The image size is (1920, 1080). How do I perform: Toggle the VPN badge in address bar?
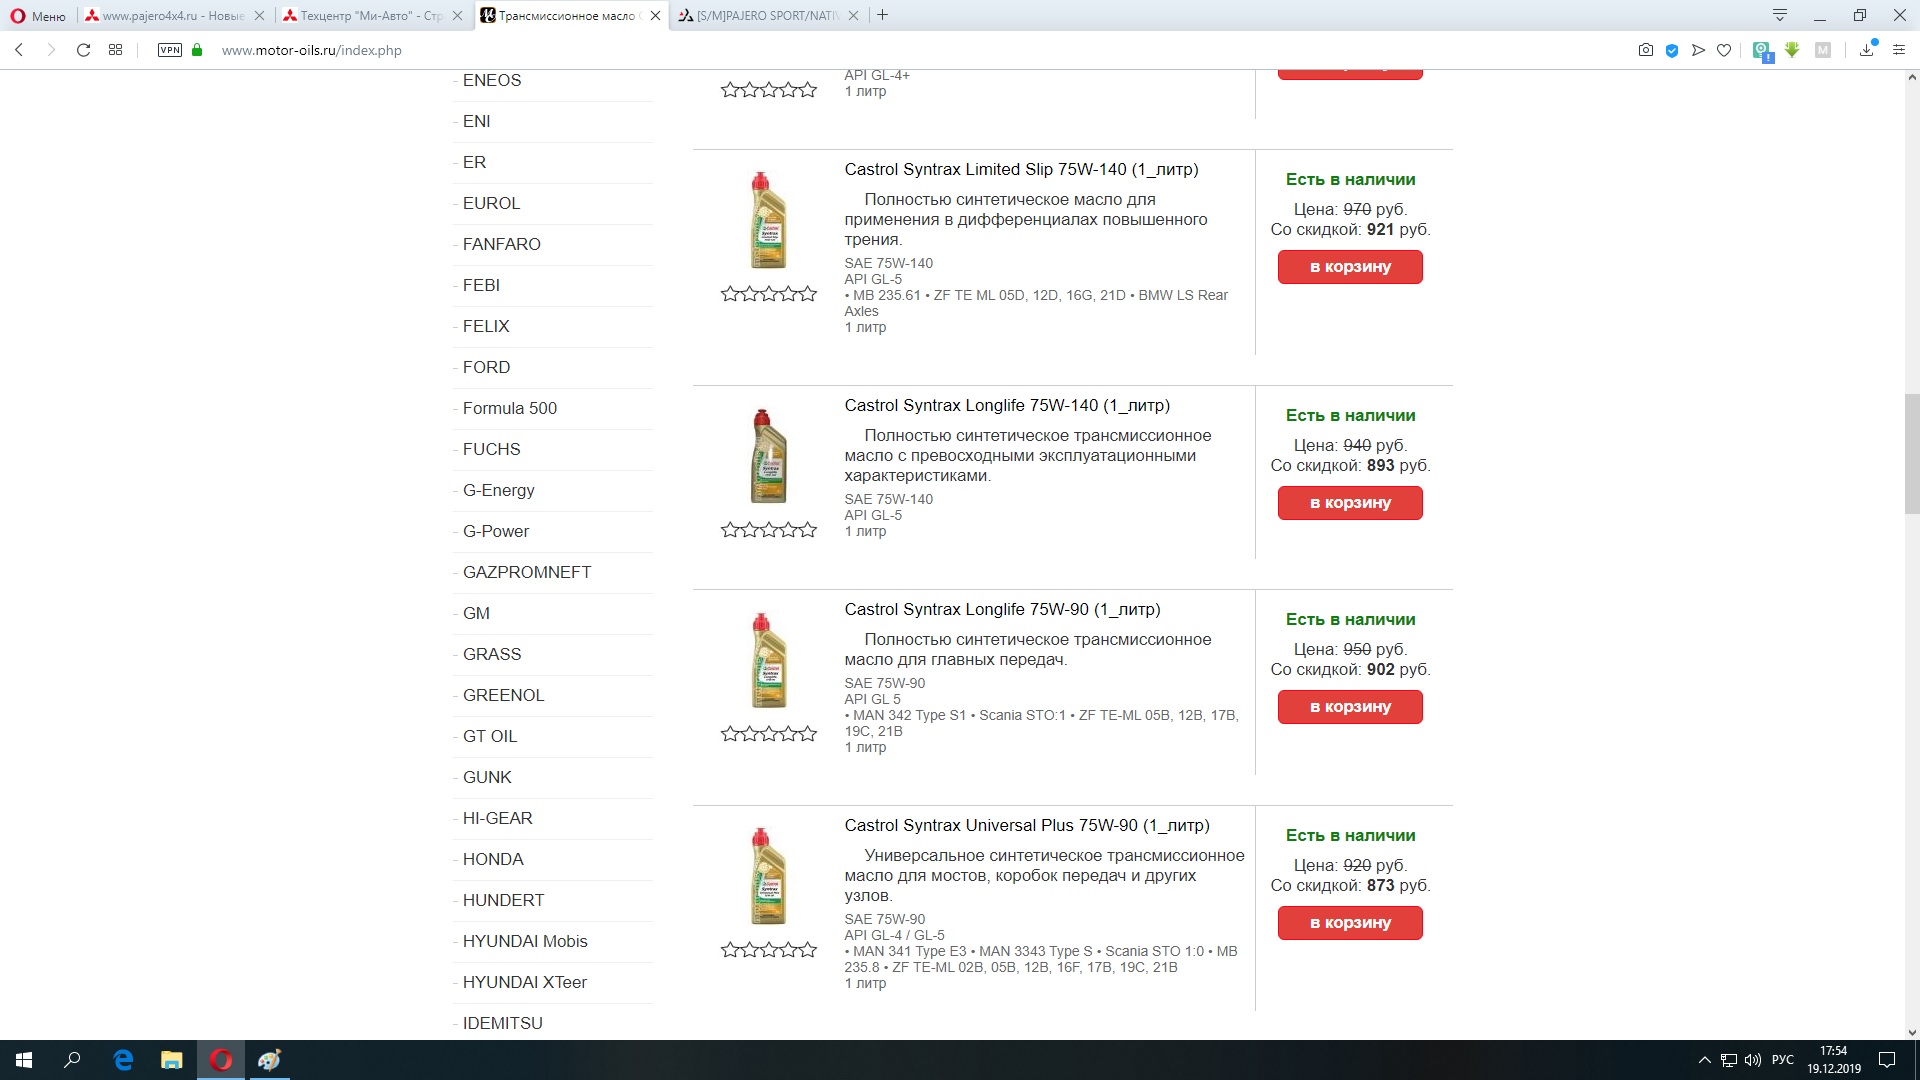click(x=170, y=50)
